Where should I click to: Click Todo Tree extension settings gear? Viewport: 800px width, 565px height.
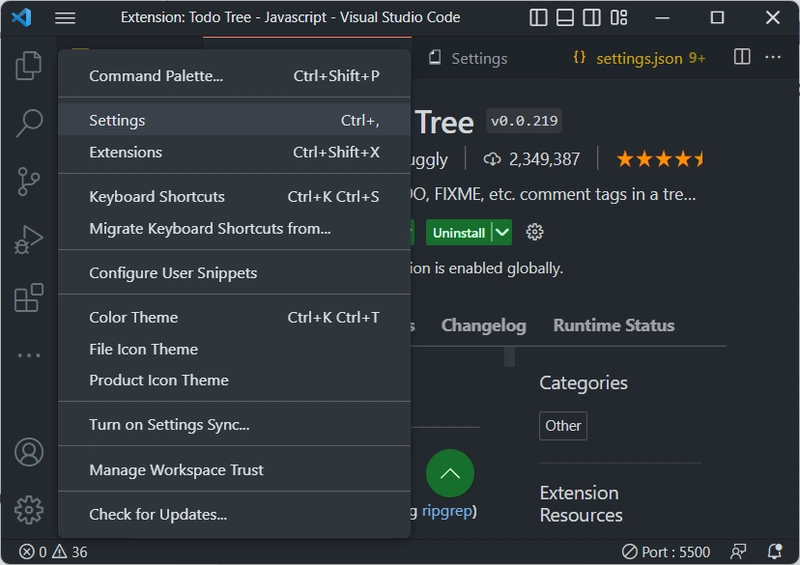535,232
